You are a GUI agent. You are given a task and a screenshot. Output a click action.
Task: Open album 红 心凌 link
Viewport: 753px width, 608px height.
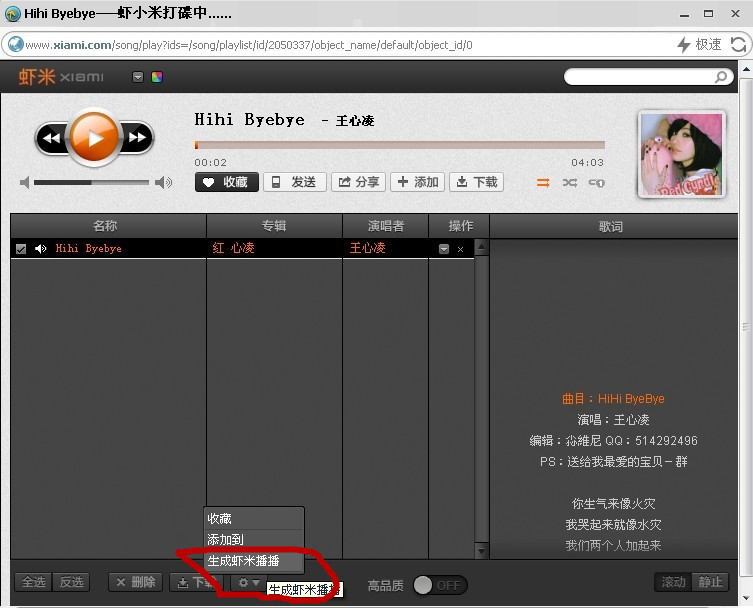click(233, 248)
